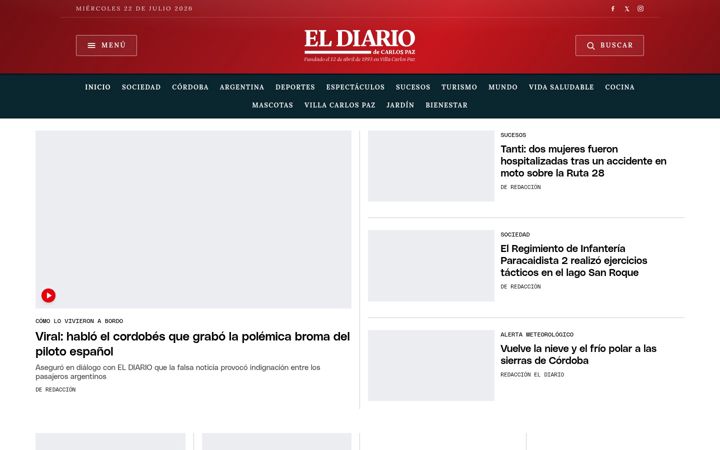Image resolution: width=720 pixels, height=450 pixels.
Task: Click 'DE REDACCIÓN' byline under the Regimiento story
Action: (521, 287)
